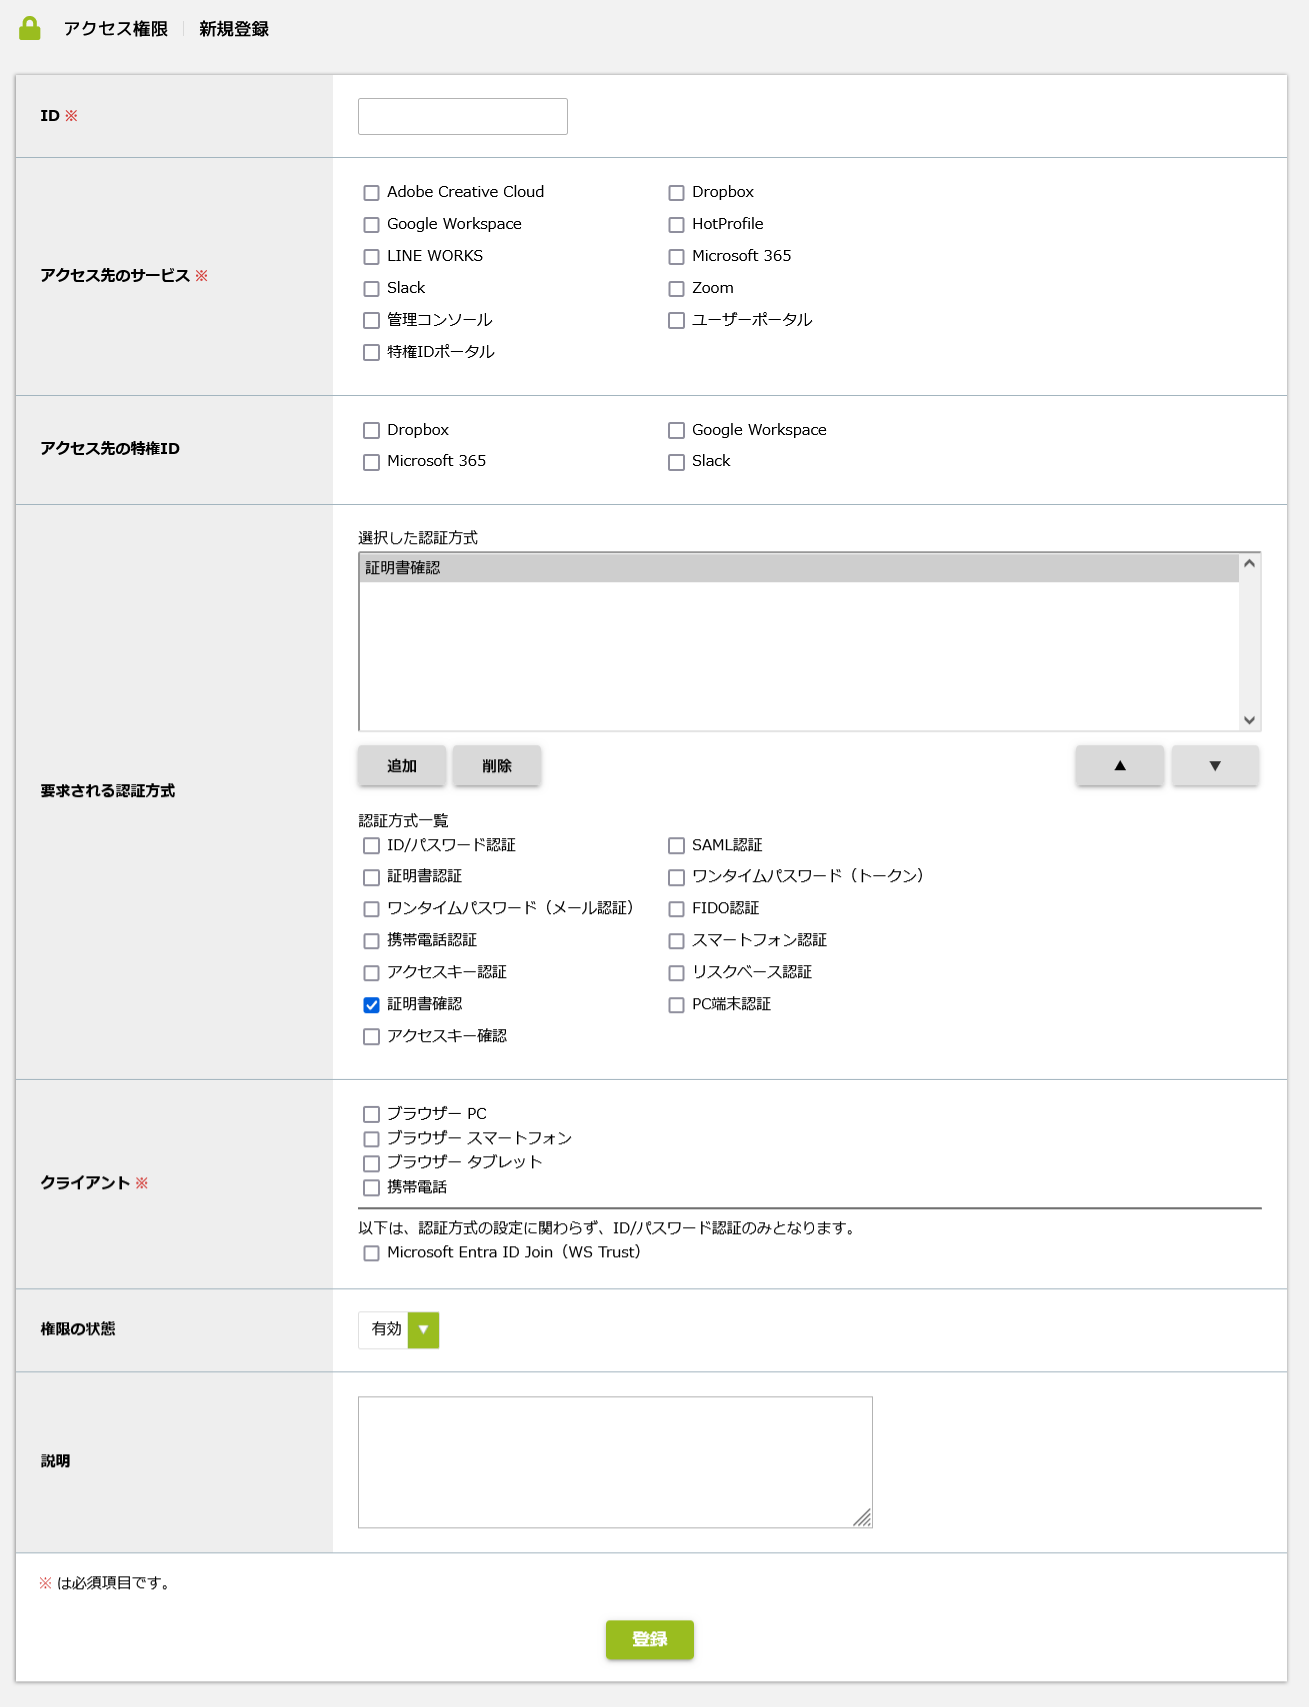Check Microsoft 365 under privileged ID section
This screenshot has height=1707, width=1309.
pyautogui.click(x=371, y=462)
